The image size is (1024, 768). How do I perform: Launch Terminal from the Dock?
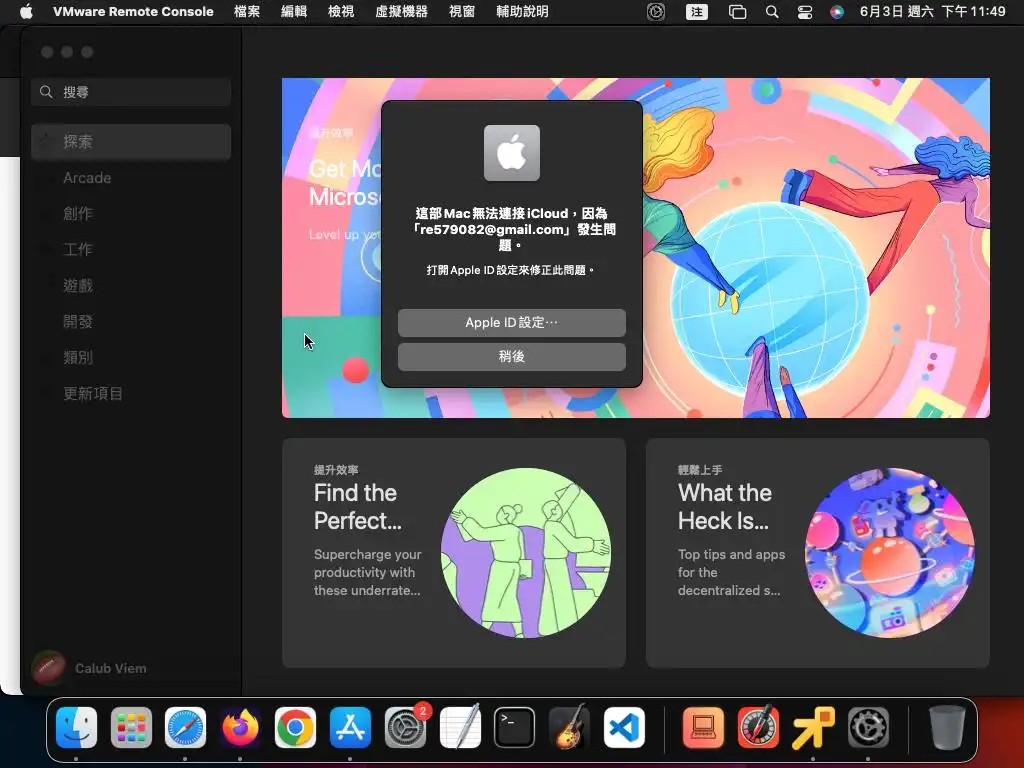tap(515, 728)
